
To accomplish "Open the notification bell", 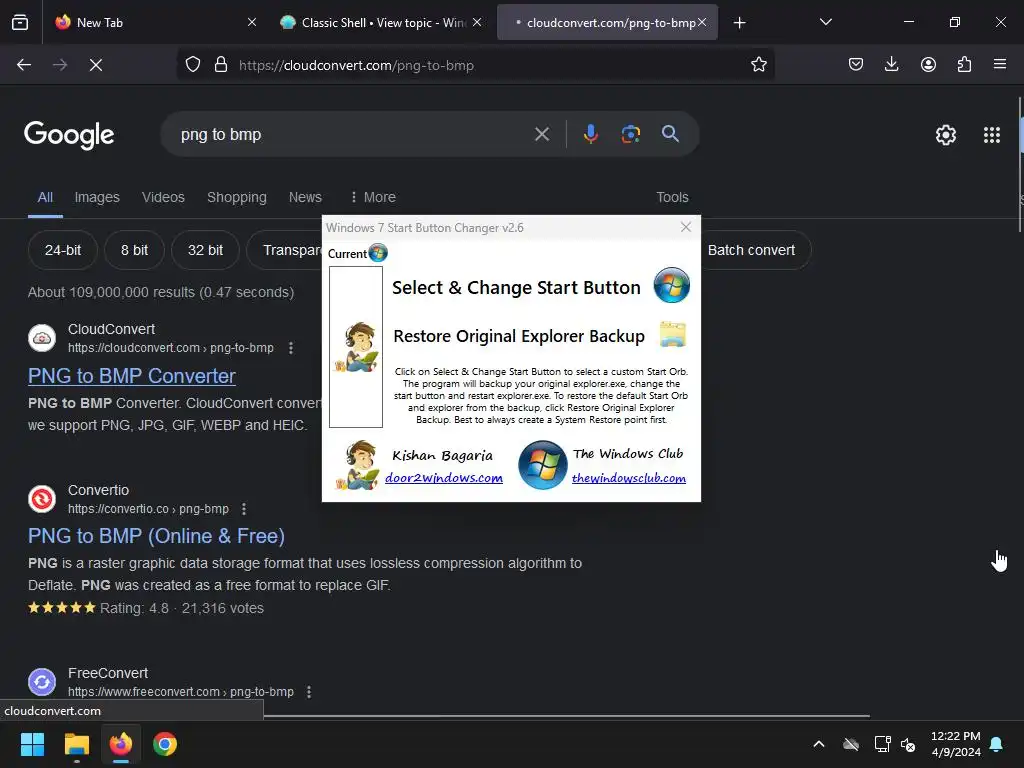I will pyautogui.click(x=997, y=744).
